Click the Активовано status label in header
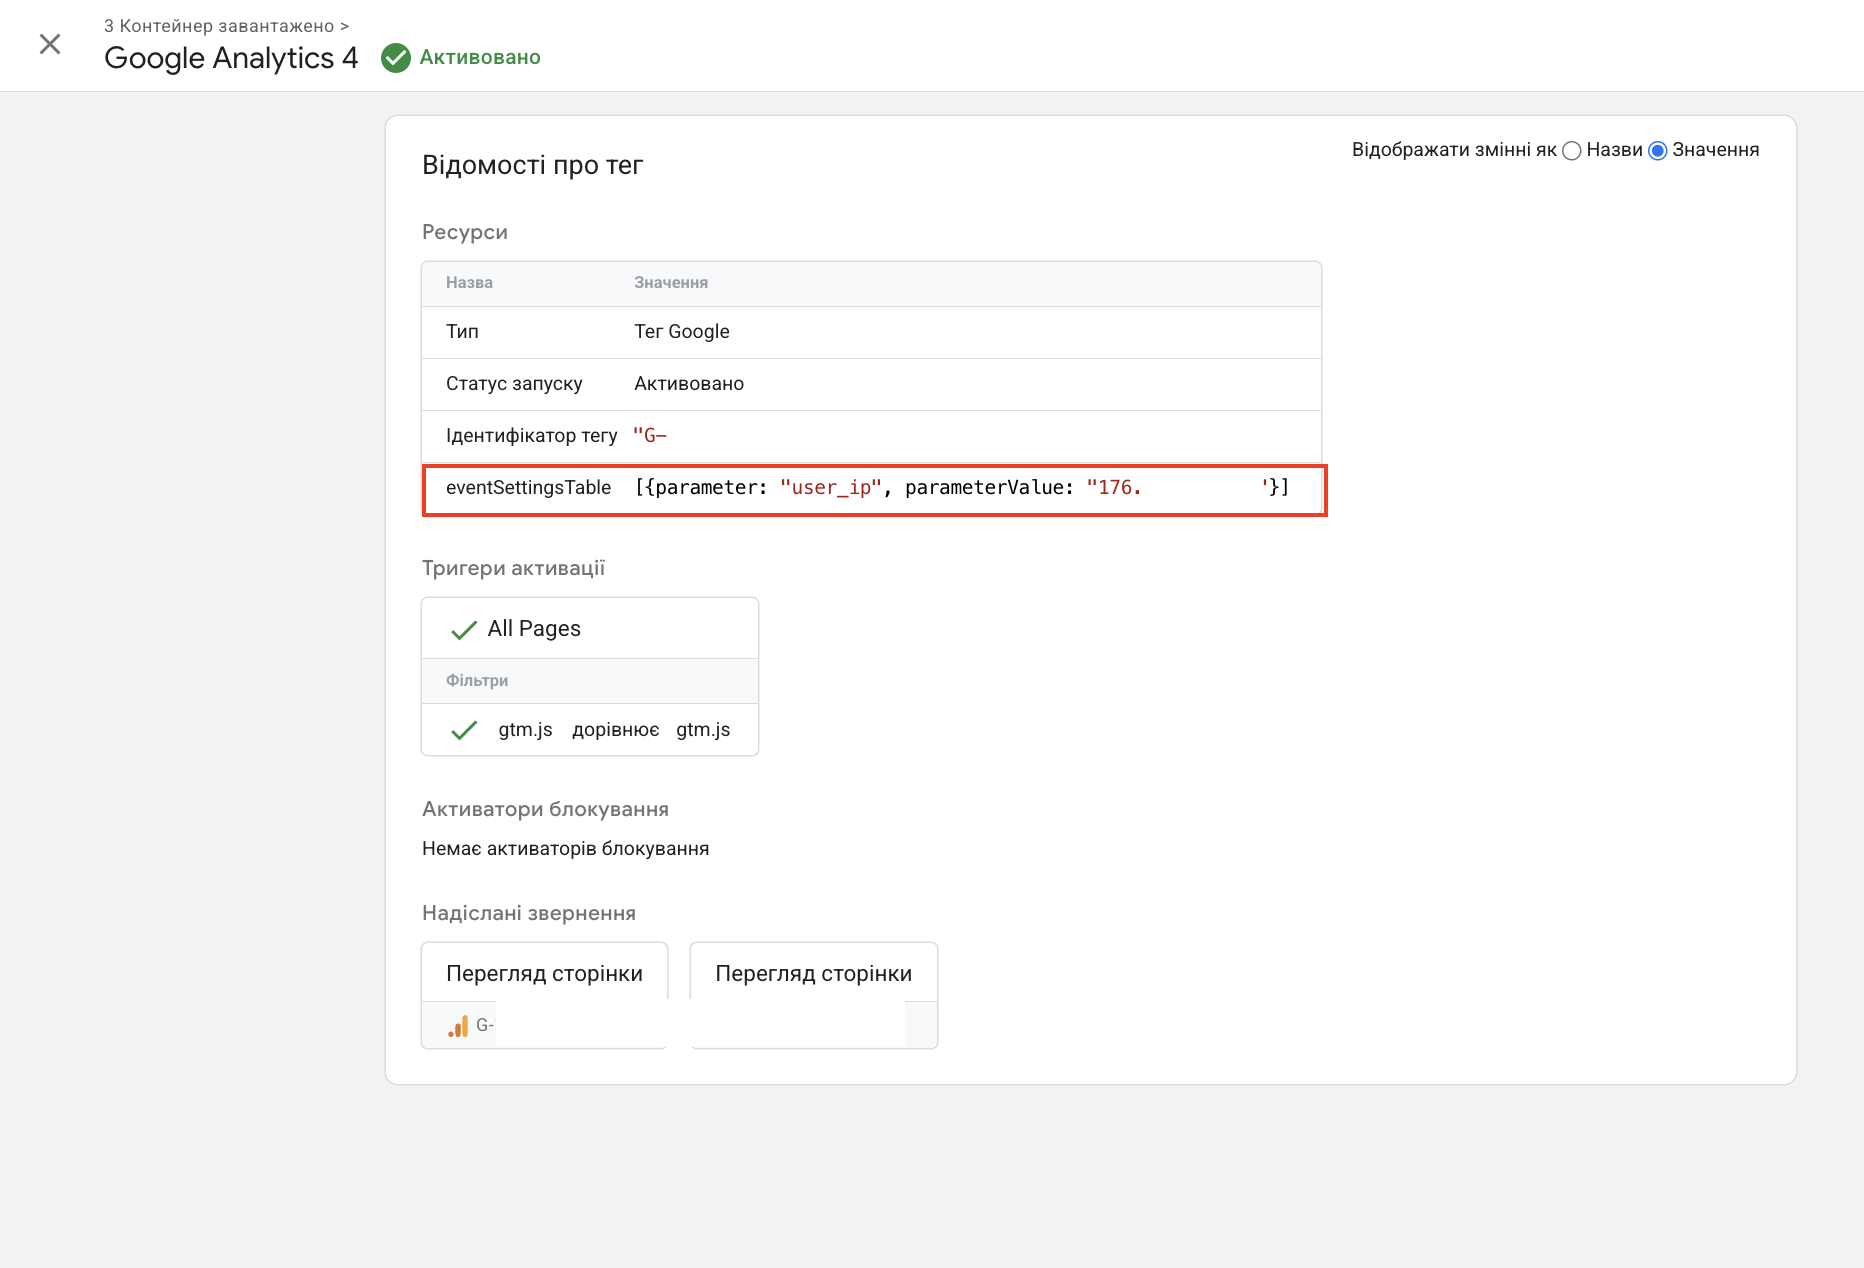Viewport: 1864px width, 1268px height. tap(480, 58)
